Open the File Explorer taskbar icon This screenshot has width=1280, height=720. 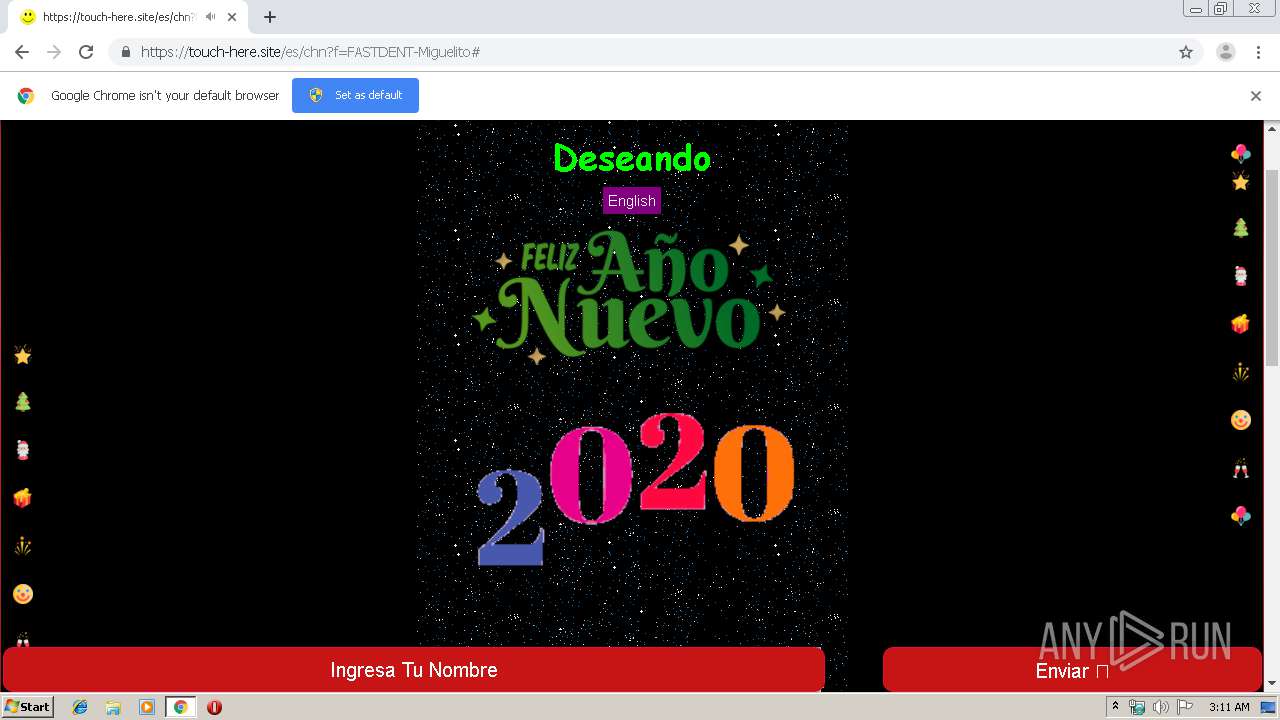tap(113, 707)
